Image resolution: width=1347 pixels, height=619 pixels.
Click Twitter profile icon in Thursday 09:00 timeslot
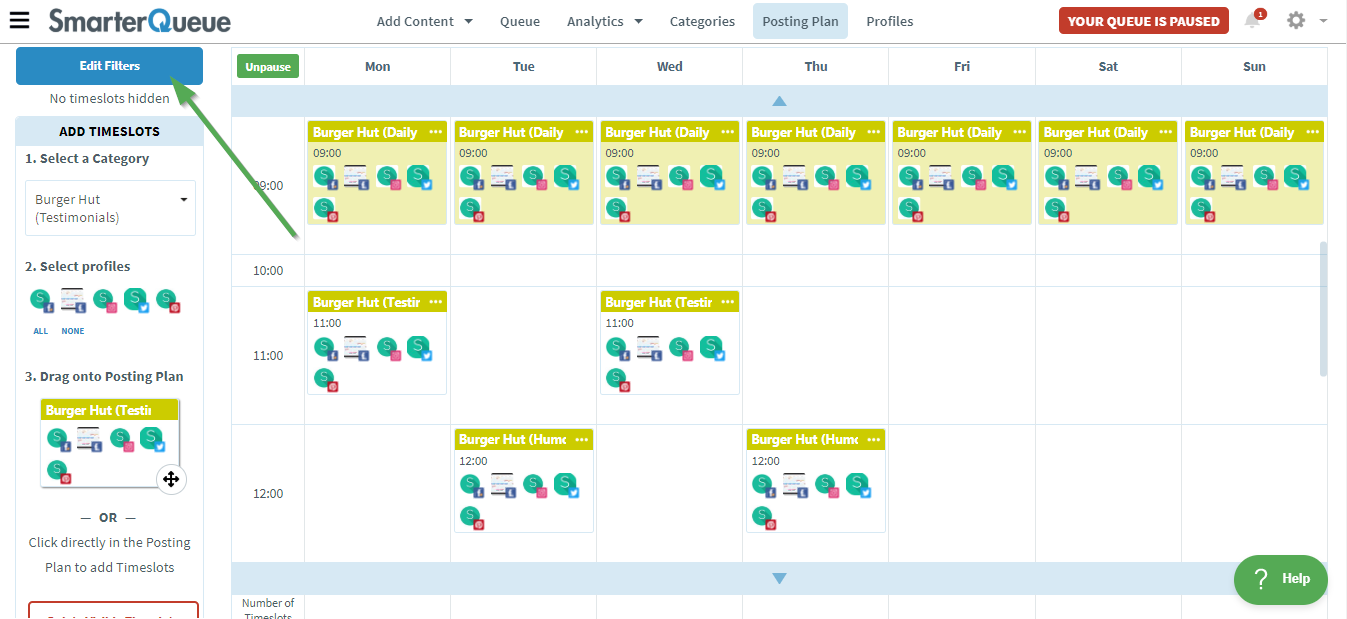857,177
